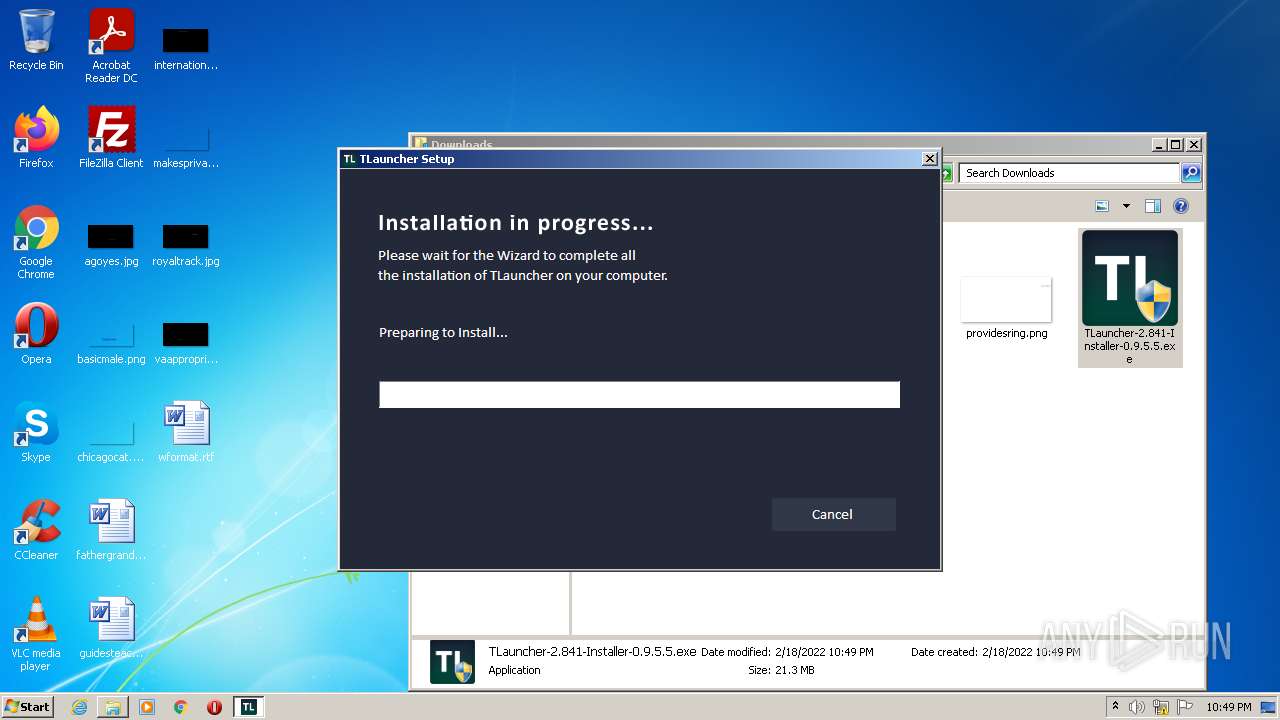Toggle preview pane in Downloads window
The width and height of the screenshot is (1280, 720).
pos(1152,206)
